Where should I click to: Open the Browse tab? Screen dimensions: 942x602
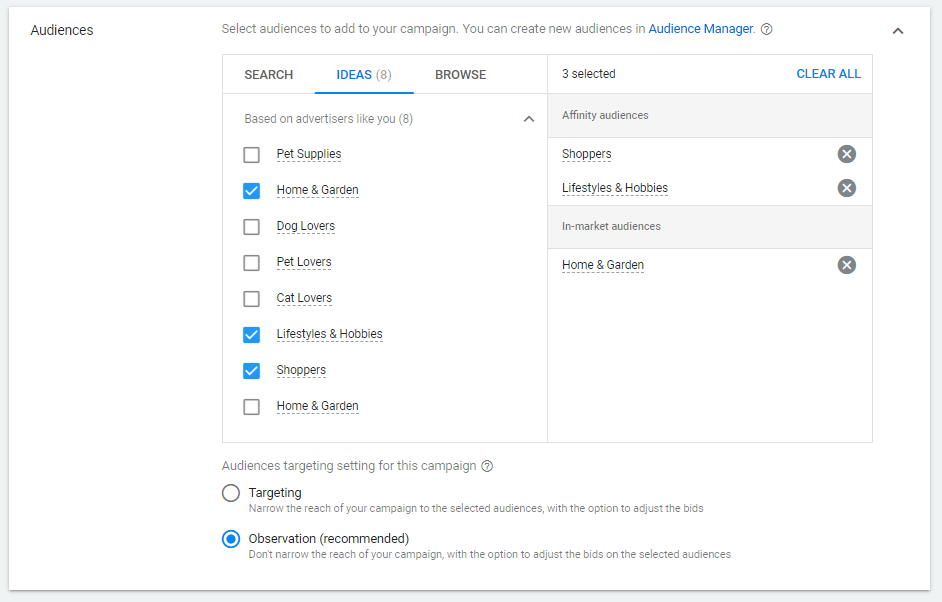[461, 75]
